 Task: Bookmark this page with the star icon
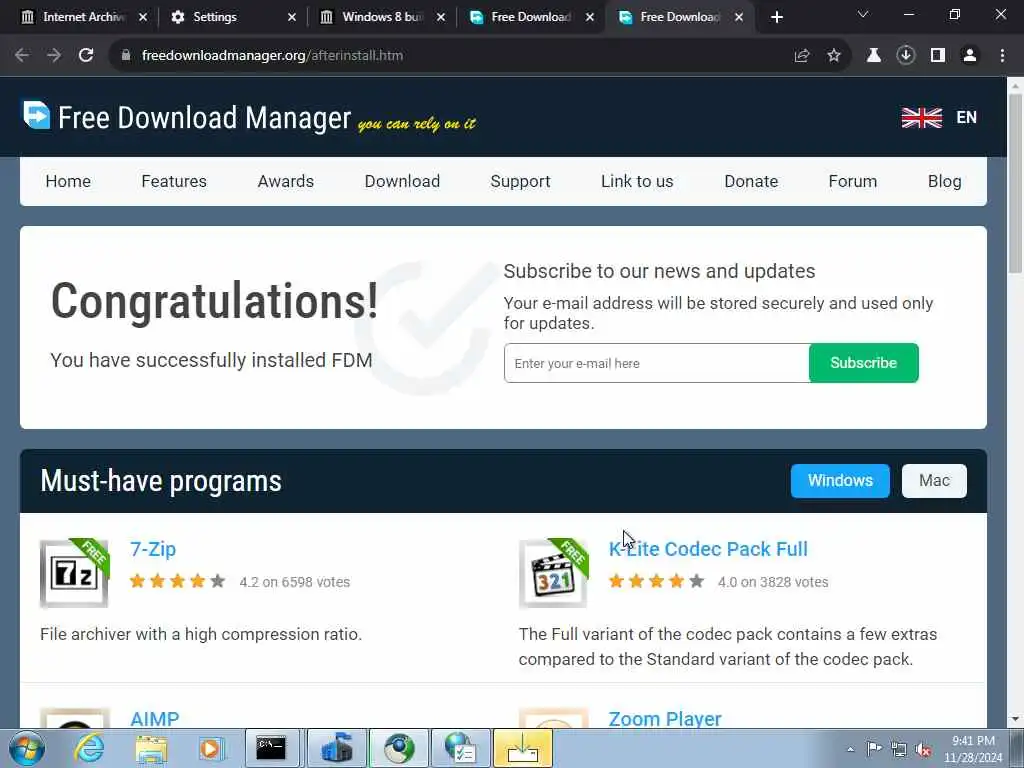[834, 56]
